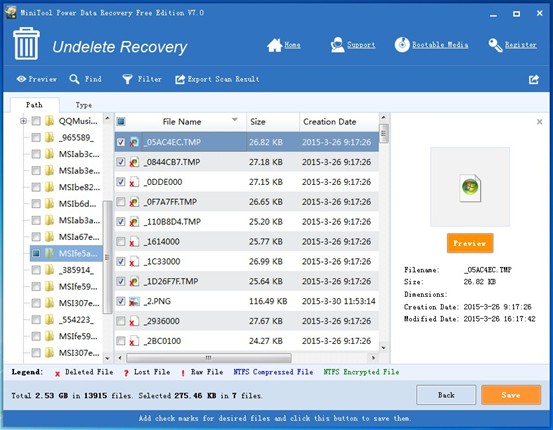553x430 pixels.
Task: Click the Find magnifier icon
Action: point(74,79)
